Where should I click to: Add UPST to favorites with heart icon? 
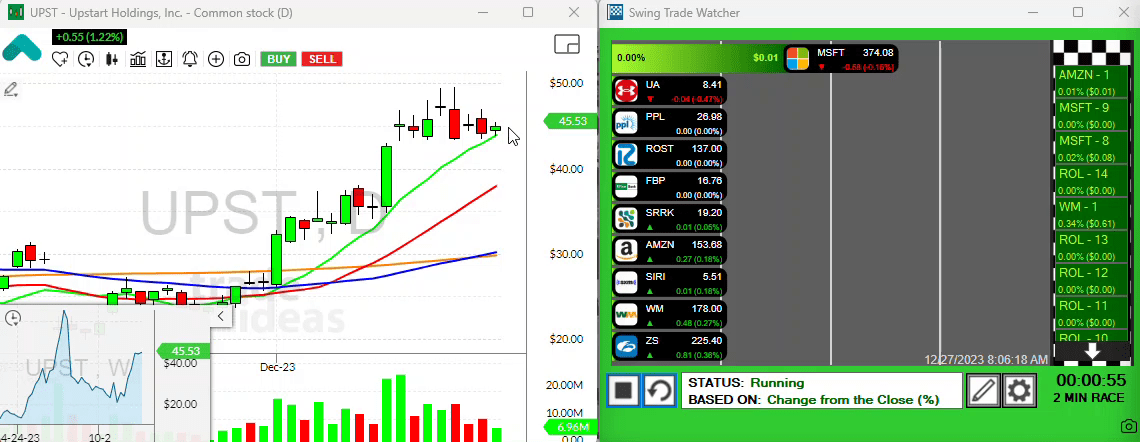coord(60,60)
